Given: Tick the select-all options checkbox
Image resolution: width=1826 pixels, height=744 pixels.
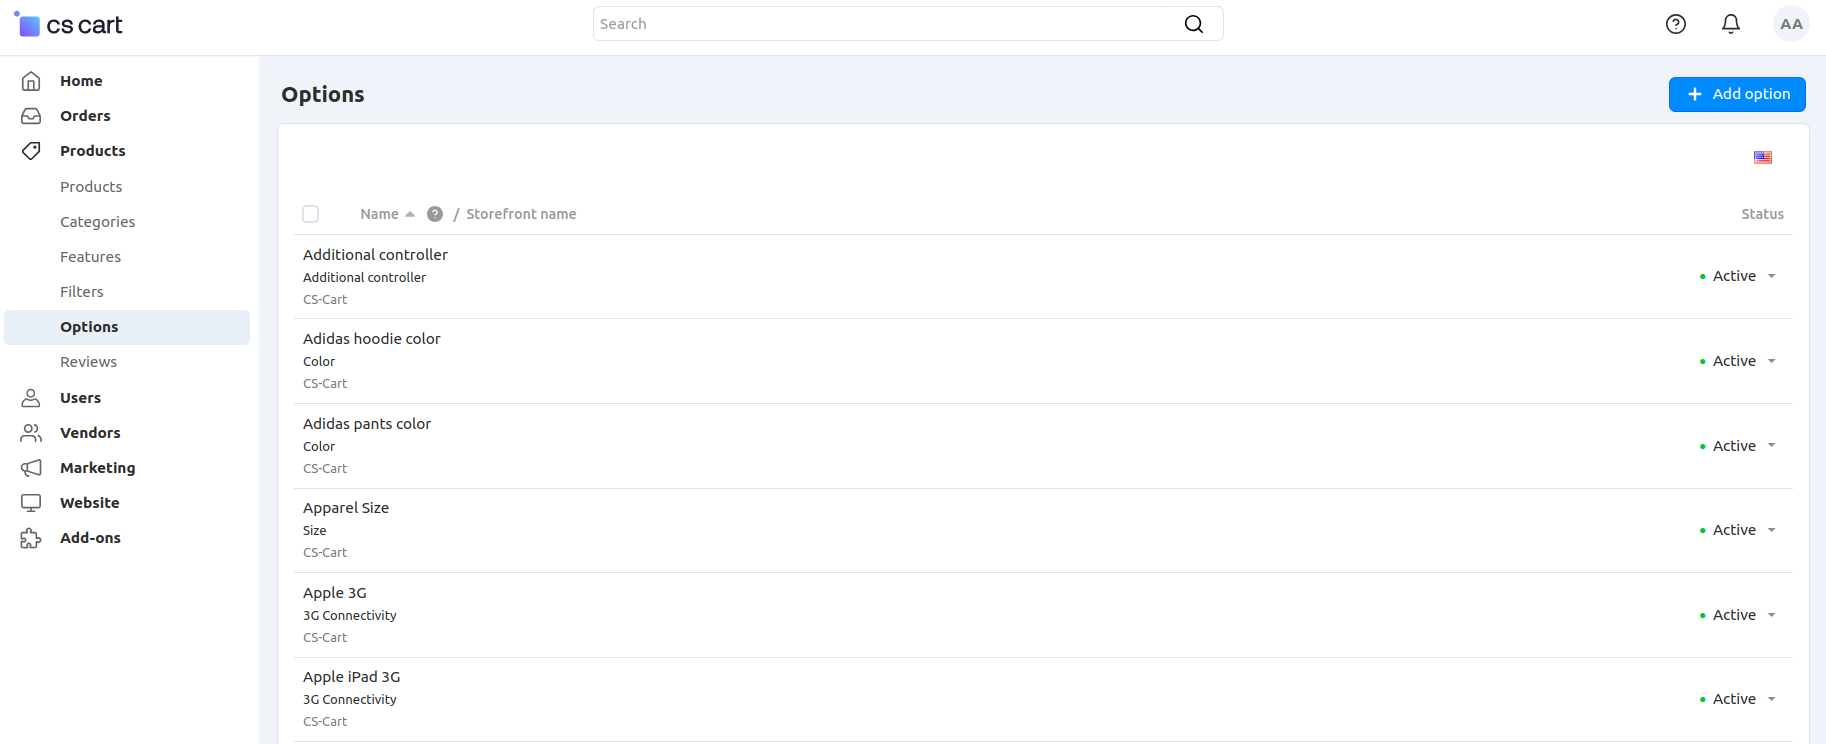Looking at the screenshot, I should click(x=311, y=214).
